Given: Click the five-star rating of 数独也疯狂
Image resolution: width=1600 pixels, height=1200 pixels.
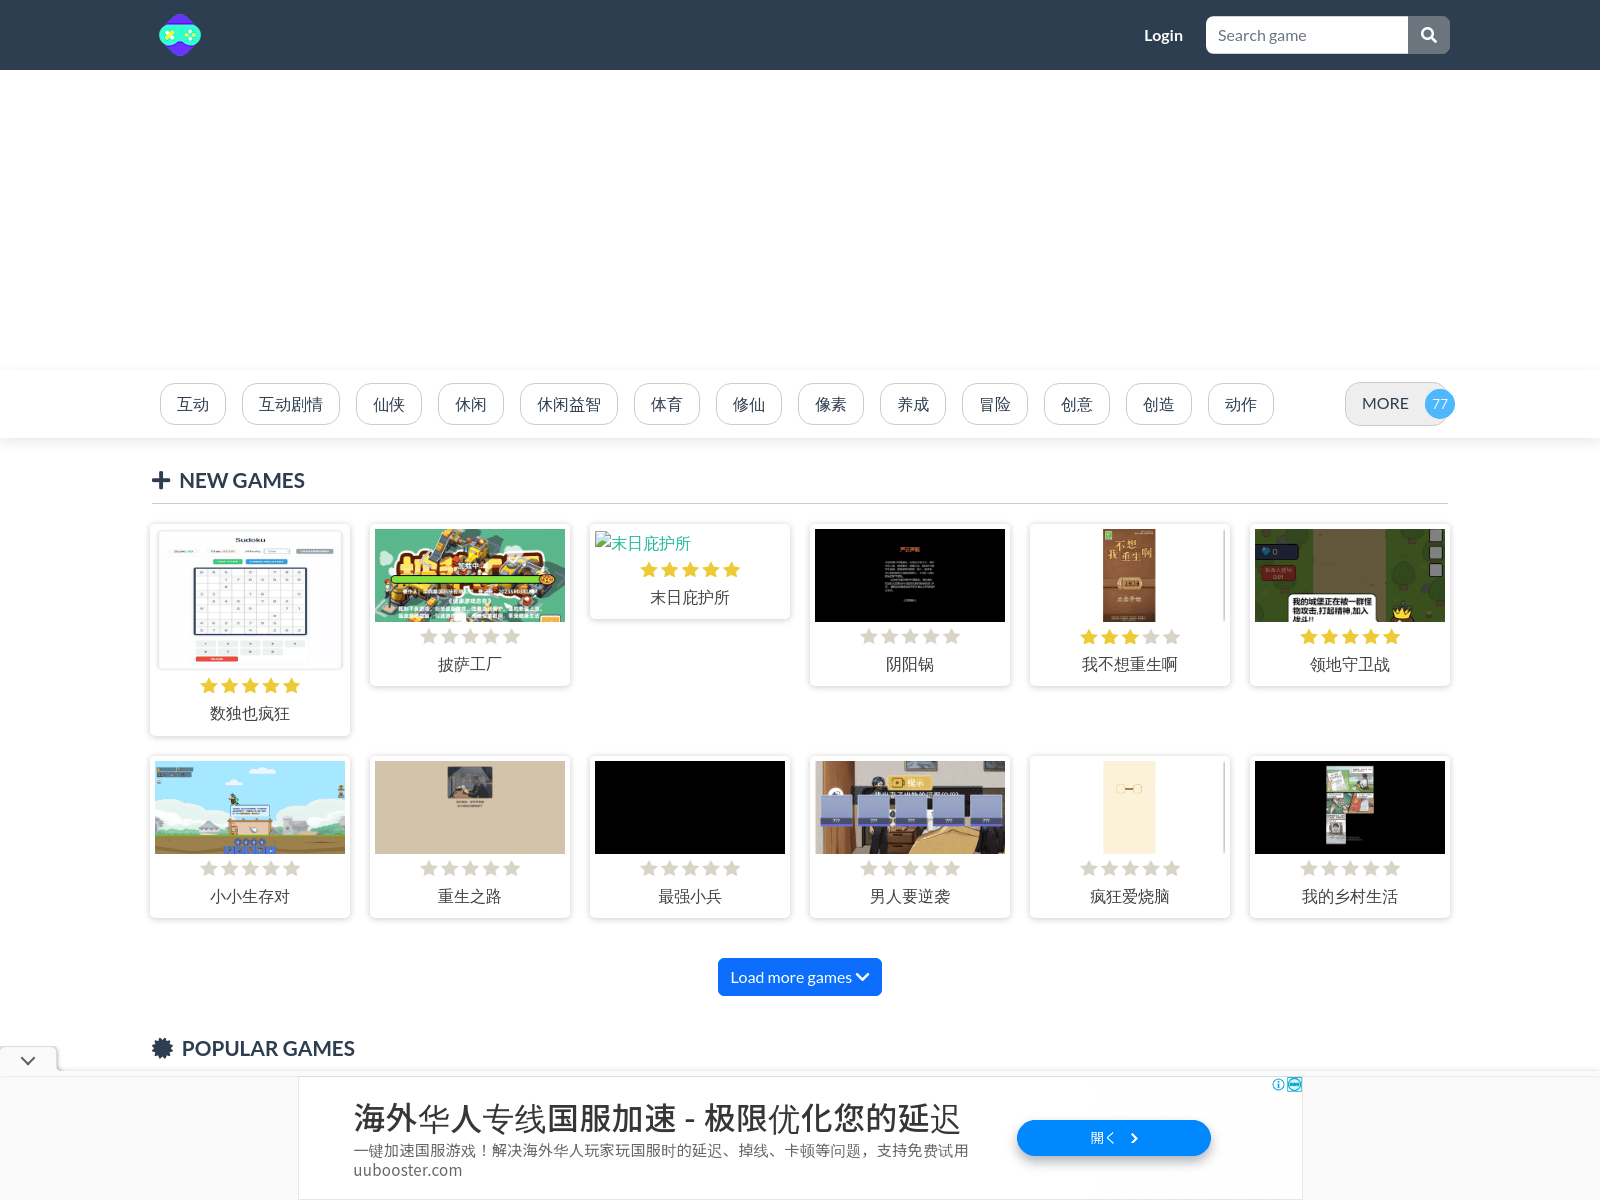Looking at the screenshot, I should click(x=249, y=685).
